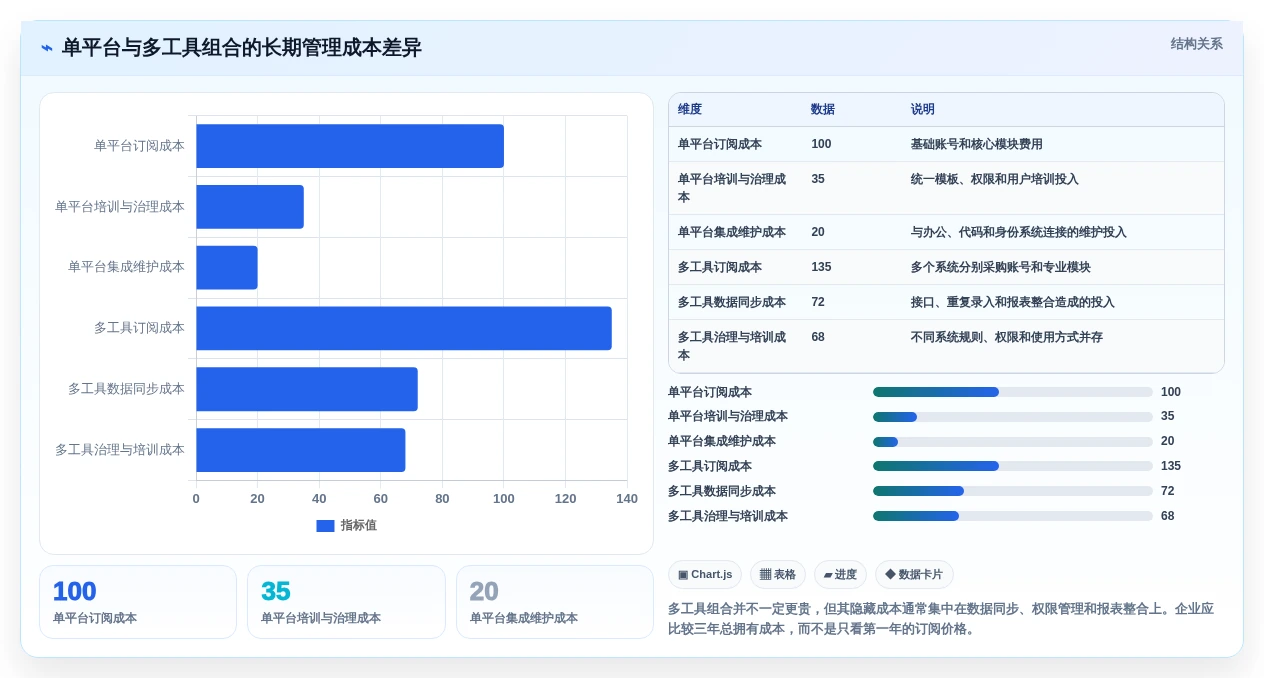
Task: Click the 多工具订阅成本 progress bar
Action: pyautogui.click(x=1013, y=466)
